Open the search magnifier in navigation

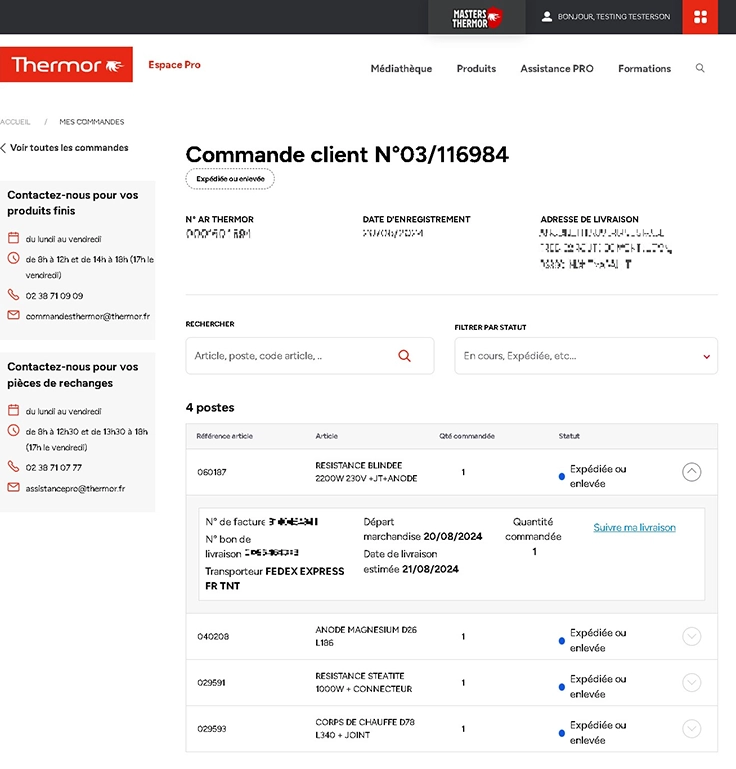pos(700,68)
